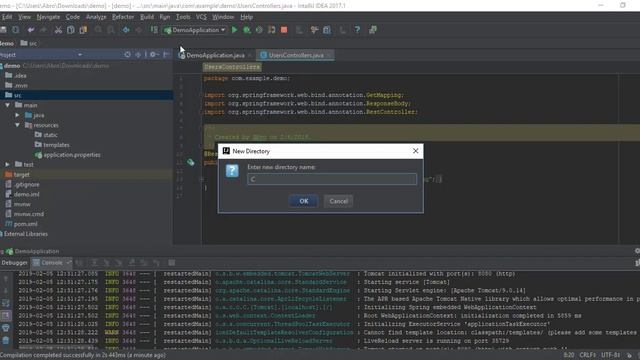The height and width of the screenshot is (360, 640).
Task: Click the Undo arrow icon in toolbar
Action: point(31,30)
